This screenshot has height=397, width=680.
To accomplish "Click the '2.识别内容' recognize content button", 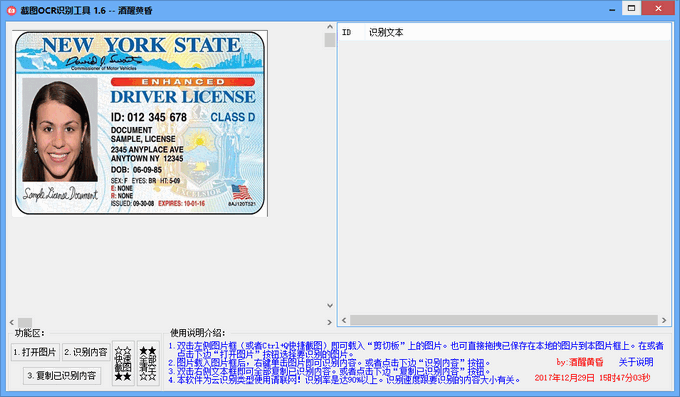I will point(86,352).
